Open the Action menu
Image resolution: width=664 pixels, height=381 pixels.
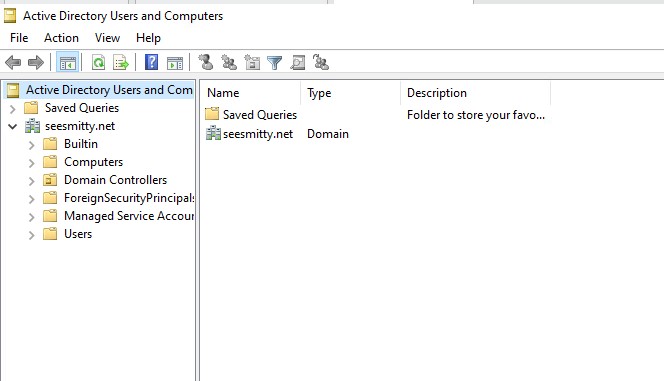61,38
